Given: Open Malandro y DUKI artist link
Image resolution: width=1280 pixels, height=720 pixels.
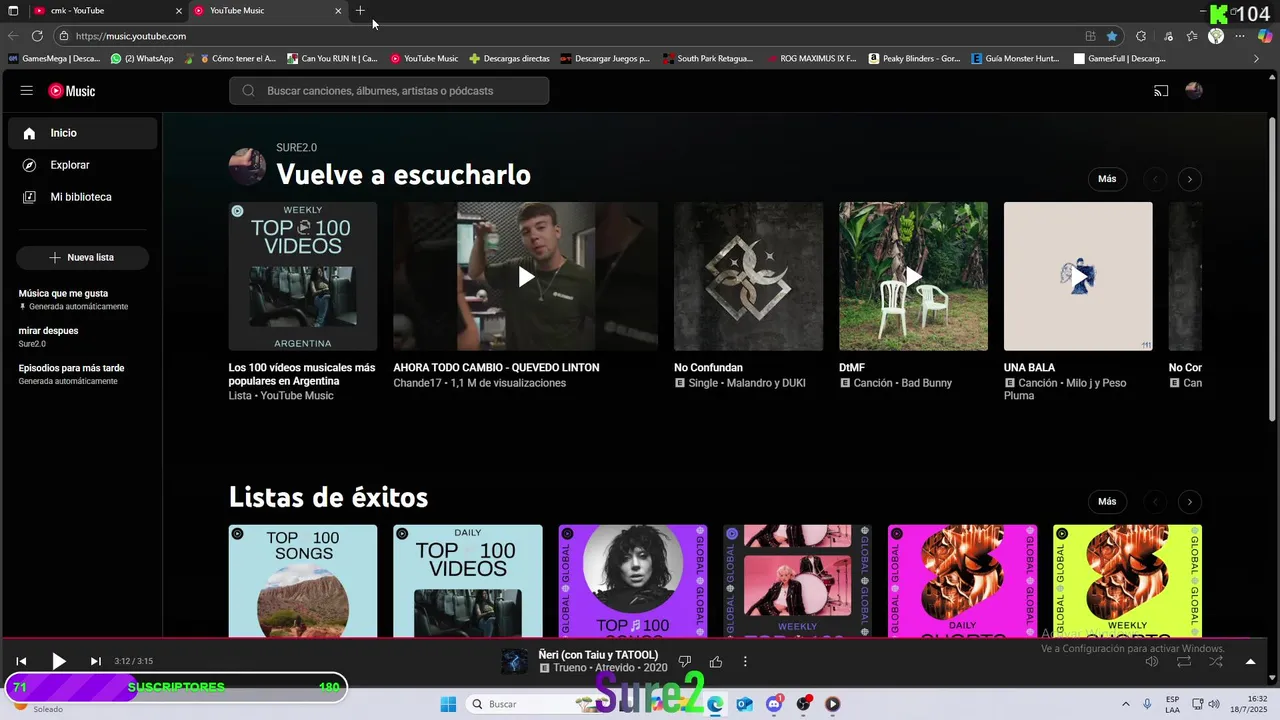Looking at the screenshot, I should point(765,383).
